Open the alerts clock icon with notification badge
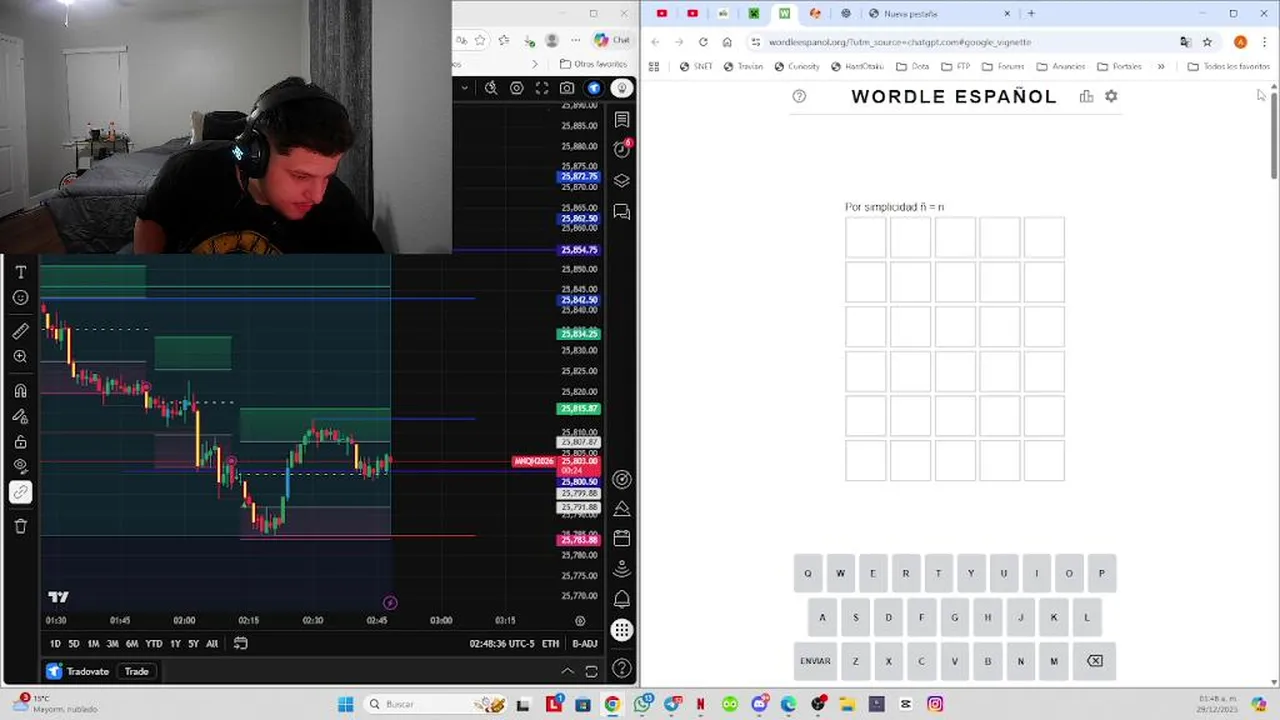This screenshot has width=1280, height=720. [x=622, y=149]
